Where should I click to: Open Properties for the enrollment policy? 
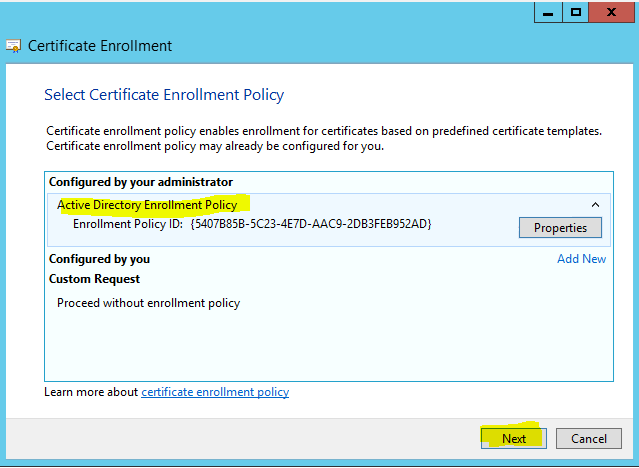[x=560, y=227]
